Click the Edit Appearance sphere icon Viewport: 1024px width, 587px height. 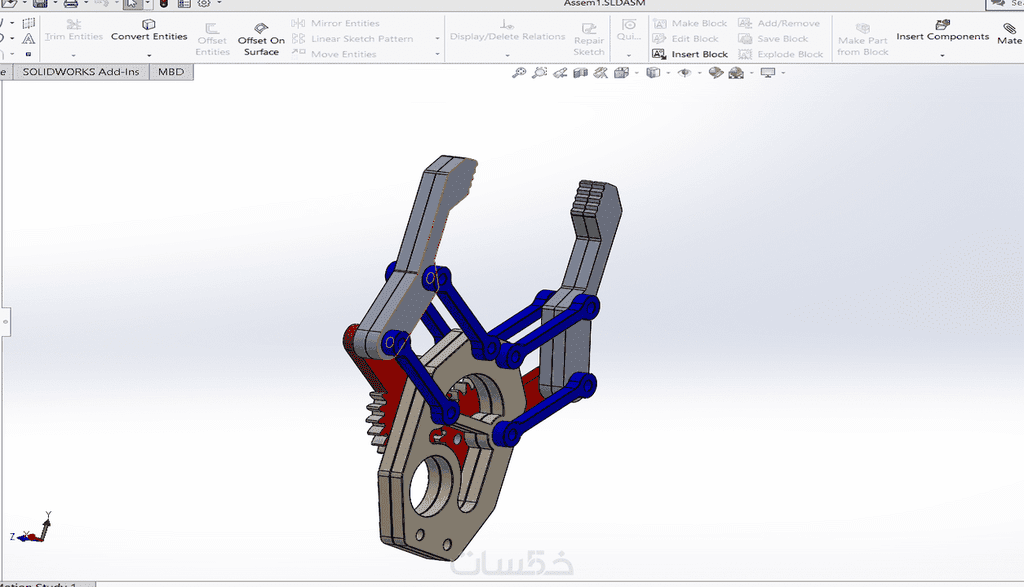click(x=716, y=72)
